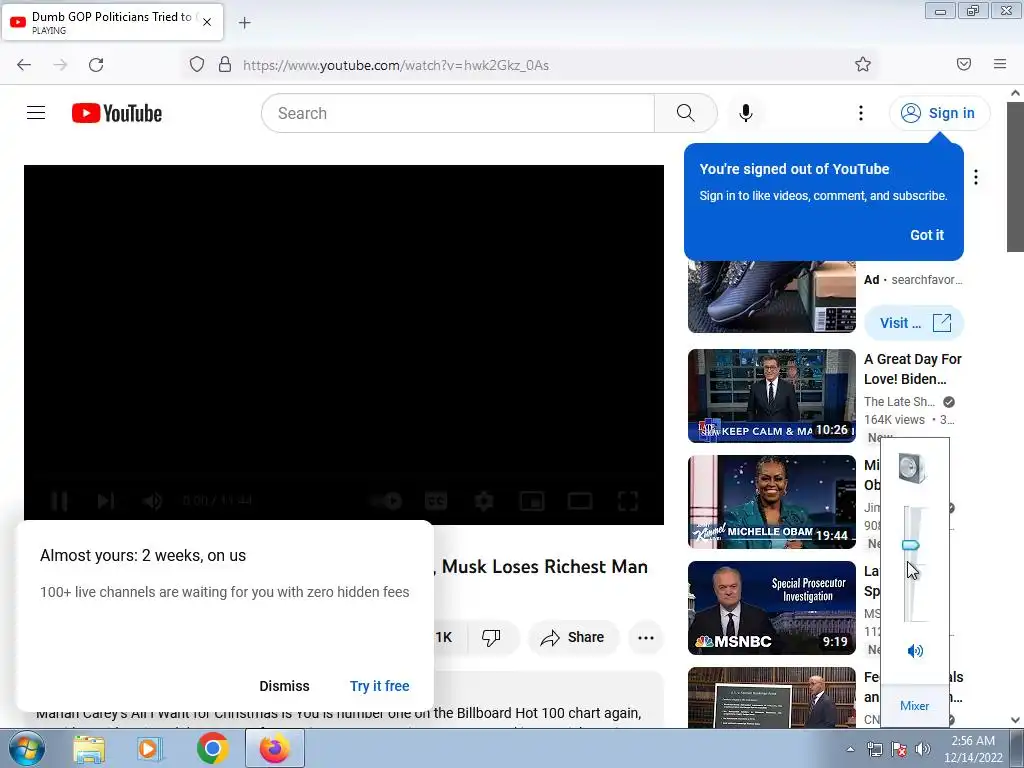Click Try it free link

click(379, 686)
